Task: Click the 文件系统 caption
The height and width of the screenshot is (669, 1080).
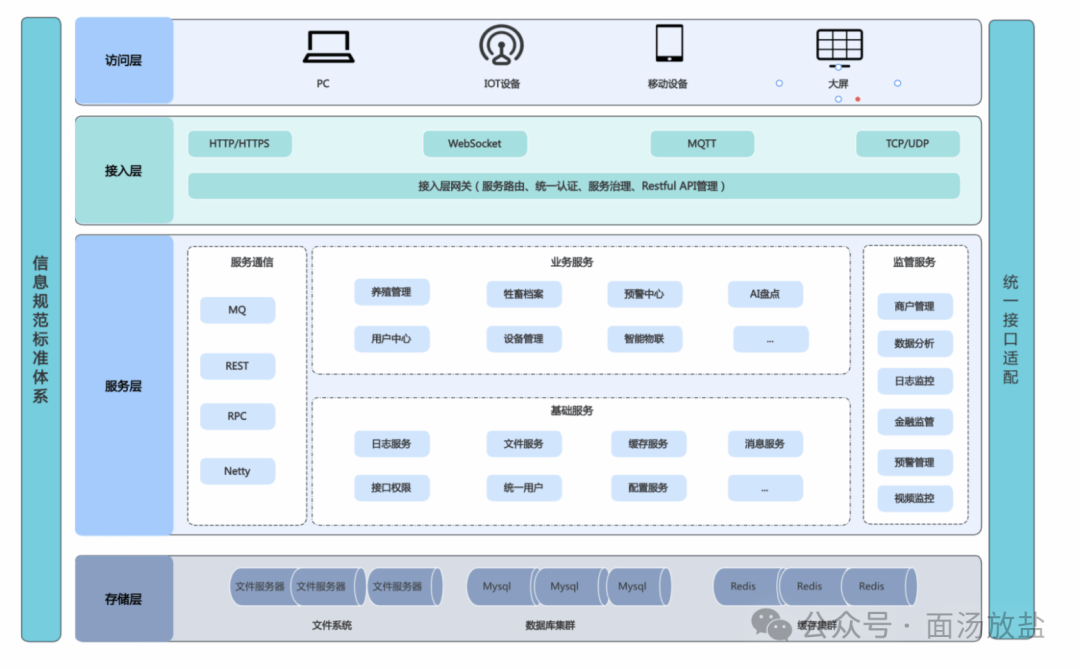Action: click(x=332, y=626)
